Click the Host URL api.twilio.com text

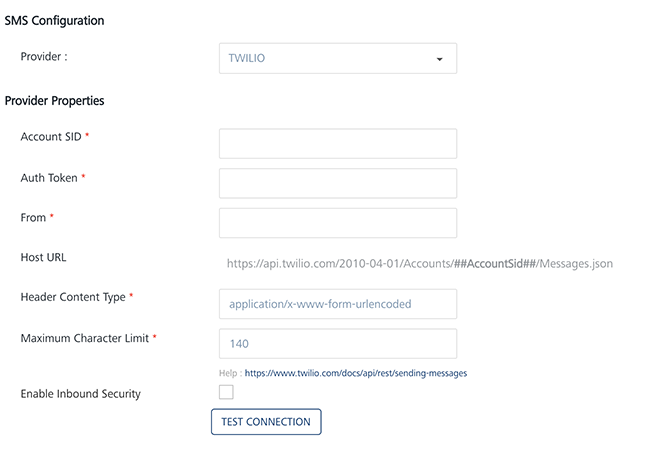tap(419, 264)
